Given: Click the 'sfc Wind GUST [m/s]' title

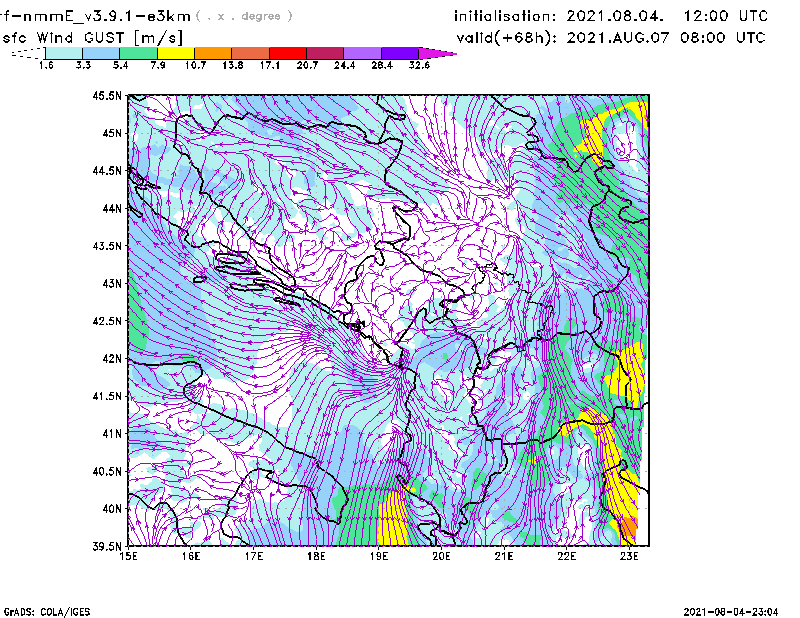Looking at the screenshot, I should [x=92, y=38].
